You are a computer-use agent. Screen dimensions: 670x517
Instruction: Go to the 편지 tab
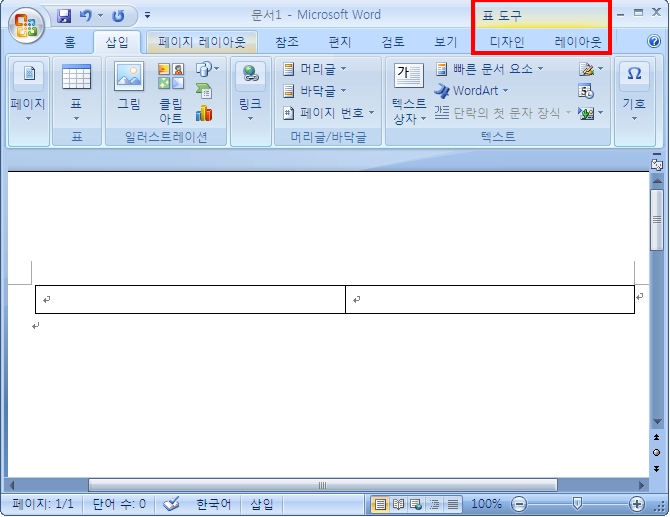click(x=340, y=42)
